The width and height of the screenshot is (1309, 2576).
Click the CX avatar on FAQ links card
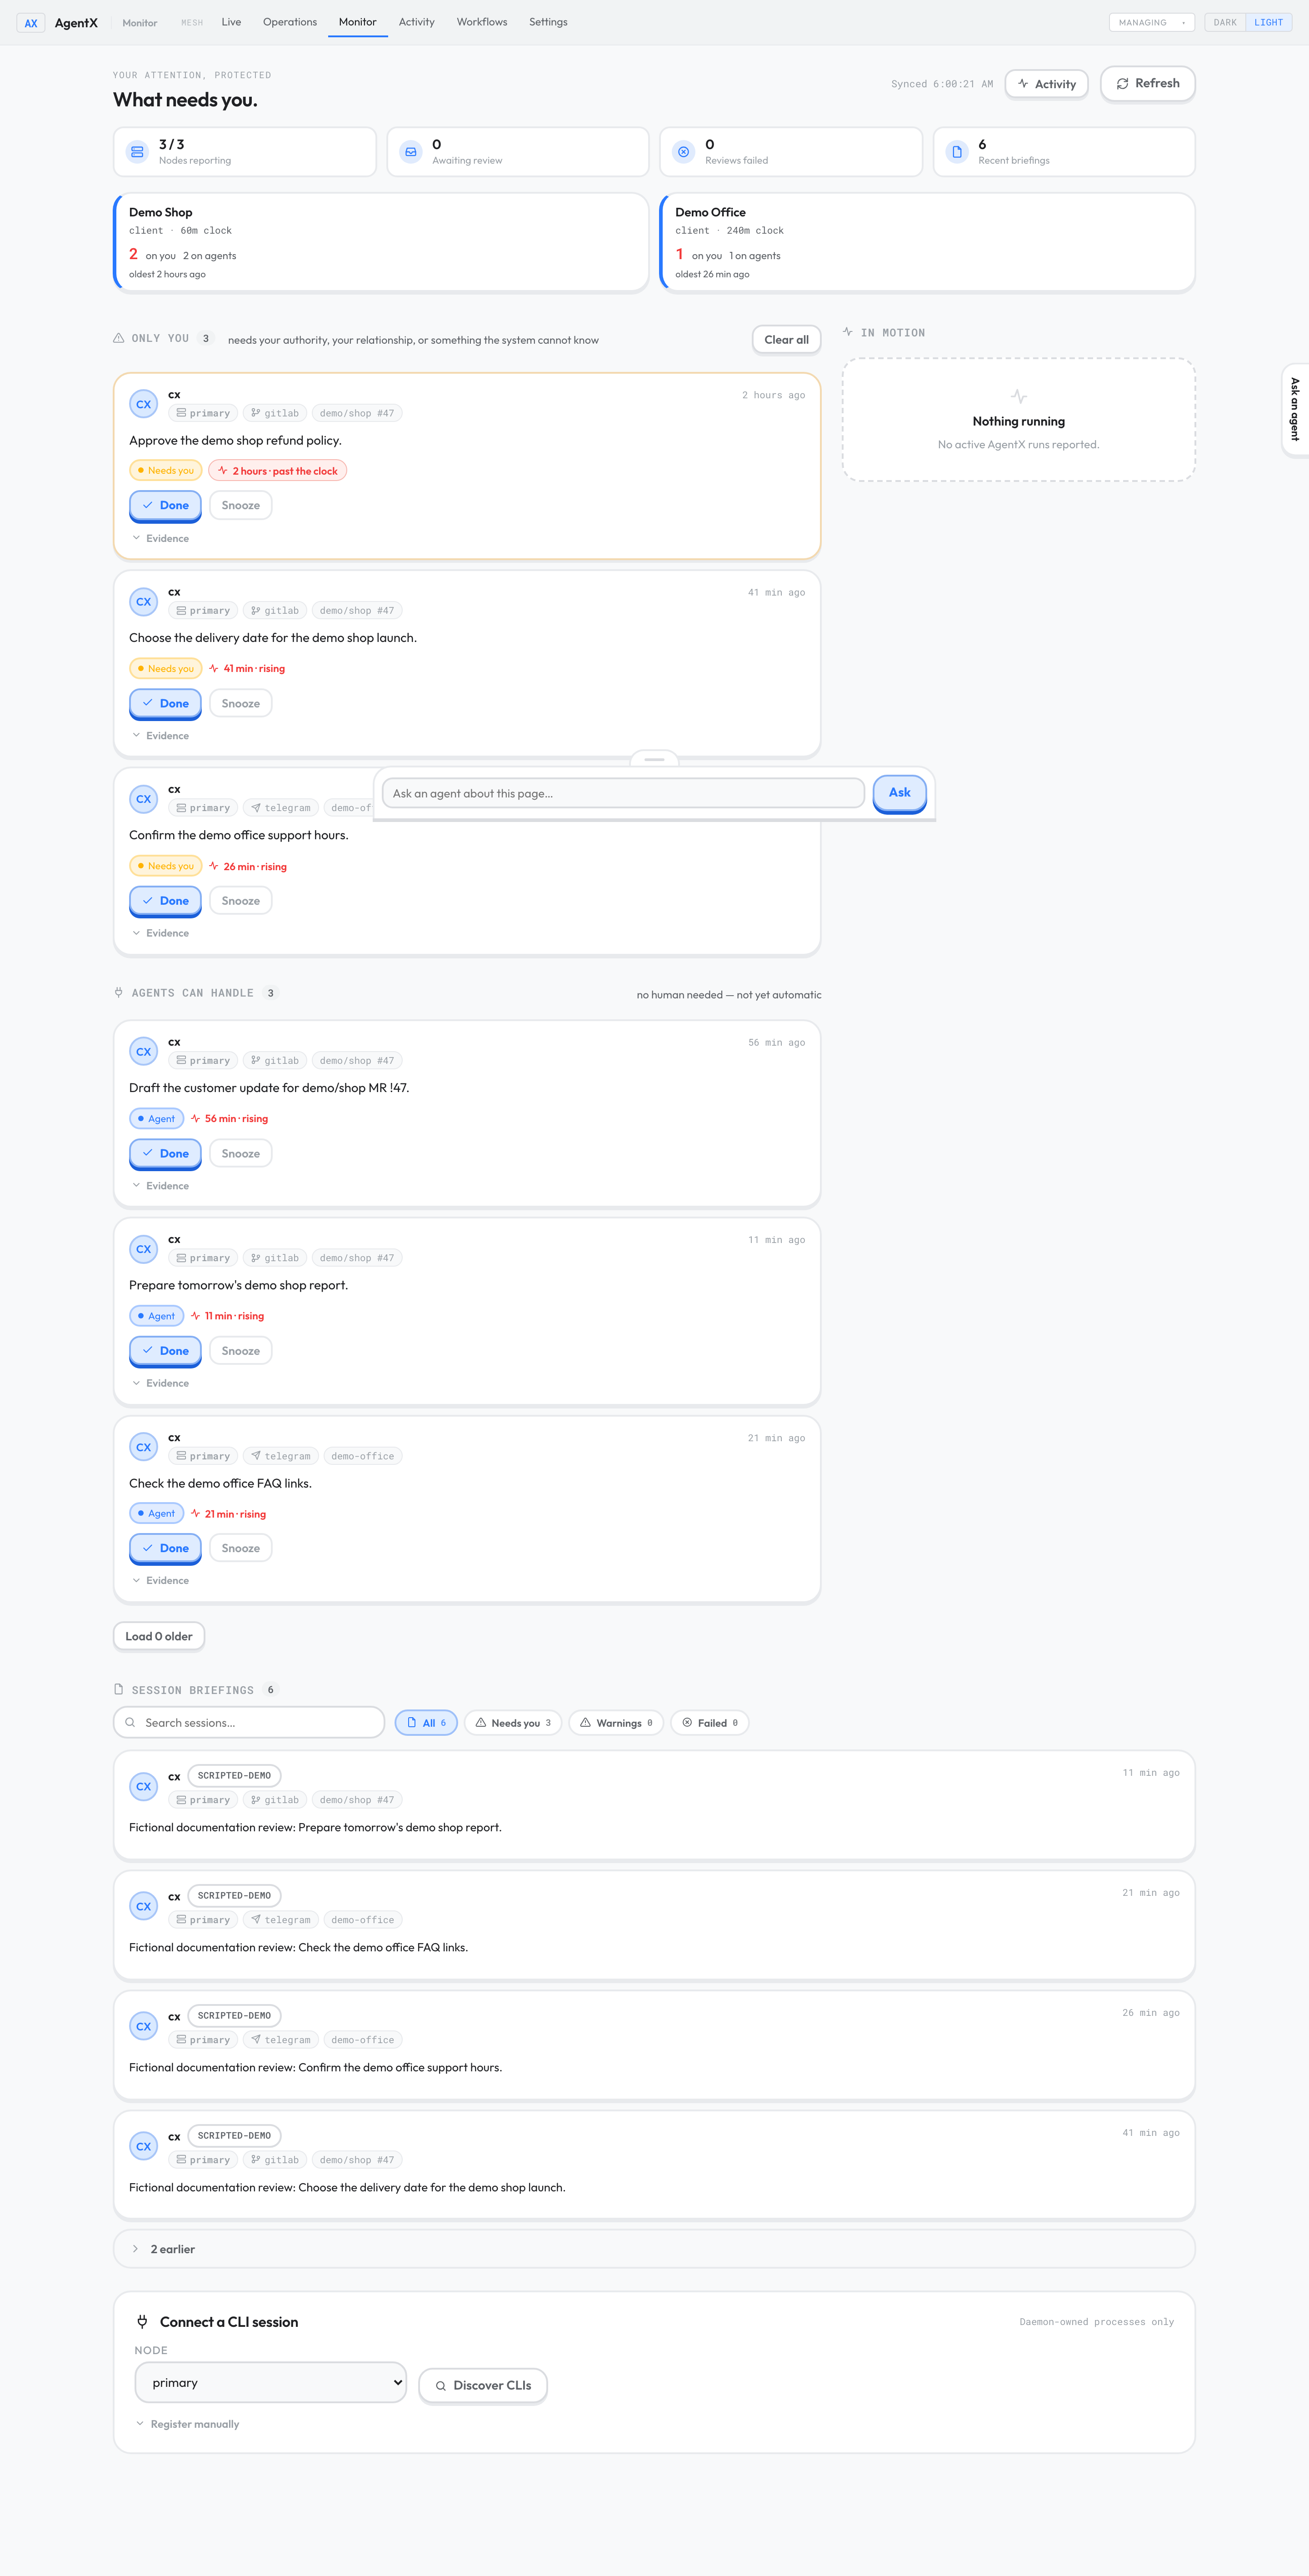144,1447
